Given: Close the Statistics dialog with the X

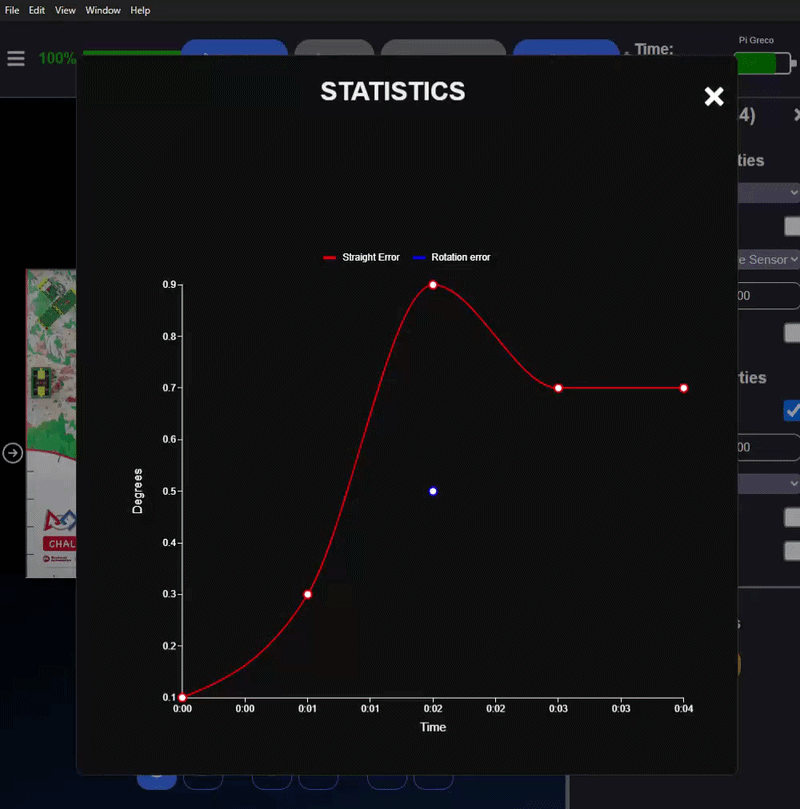Looking at the screenshot, I should (x=714, y=96).
